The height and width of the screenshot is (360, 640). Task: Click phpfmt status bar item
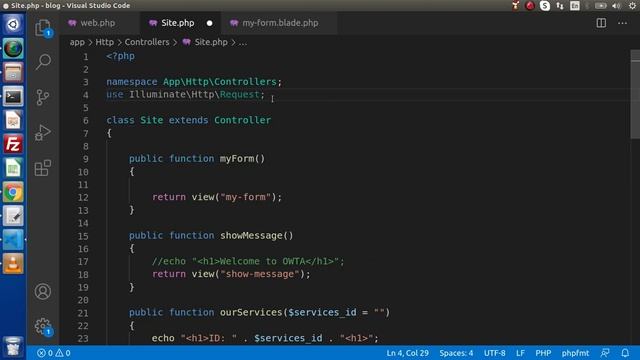pos(575,353)
